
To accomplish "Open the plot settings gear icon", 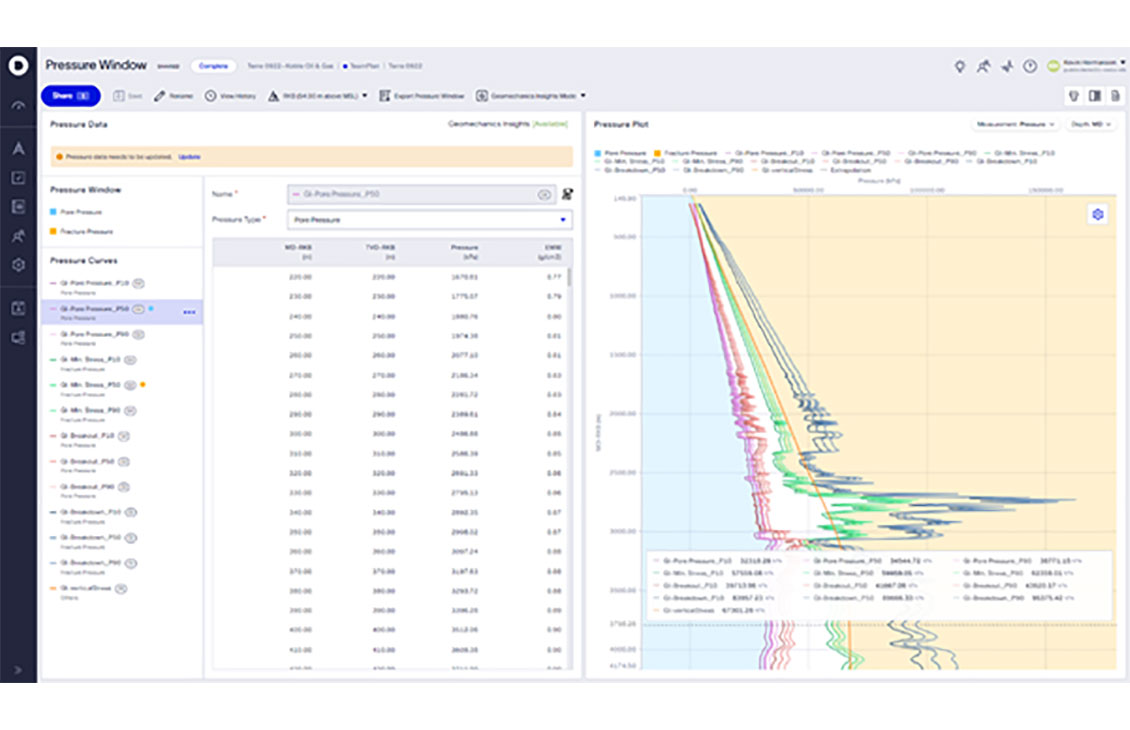I will 1097,214.
